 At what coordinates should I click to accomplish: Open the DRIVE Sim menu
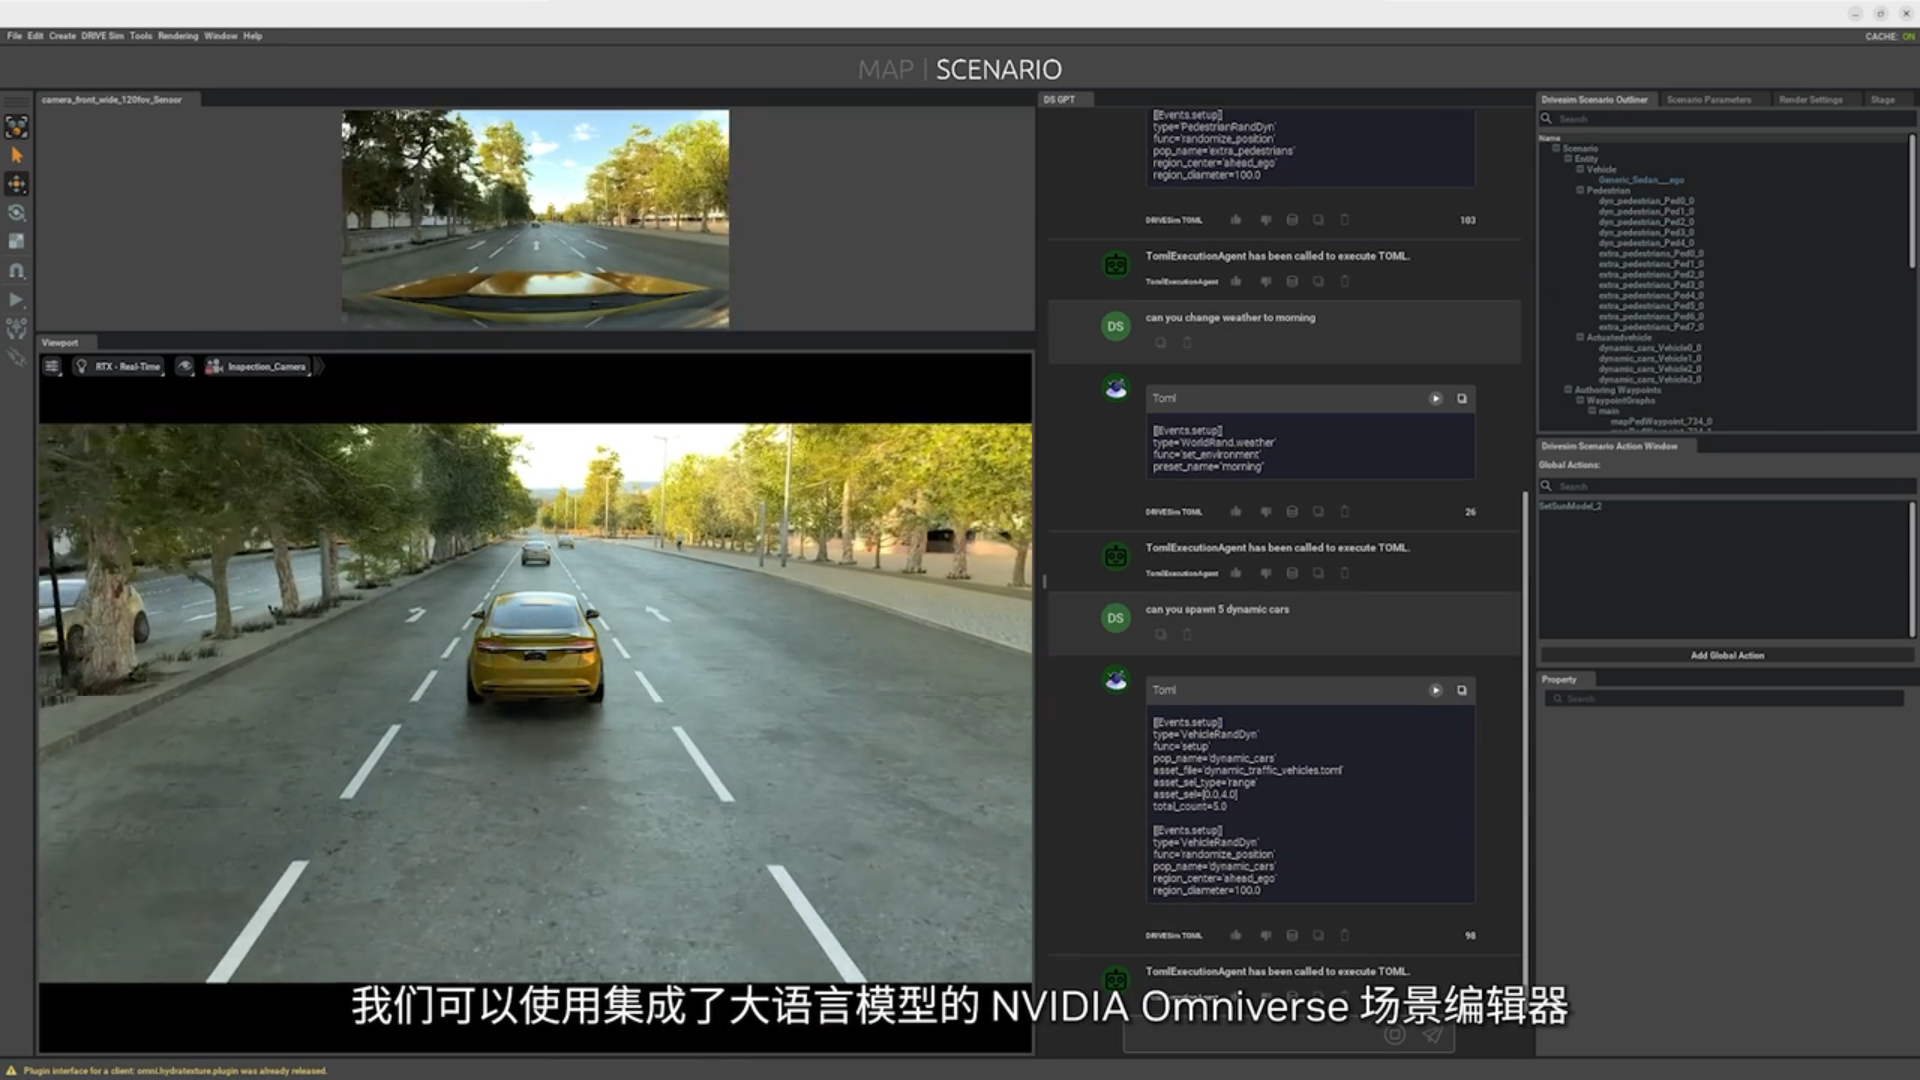102,36
